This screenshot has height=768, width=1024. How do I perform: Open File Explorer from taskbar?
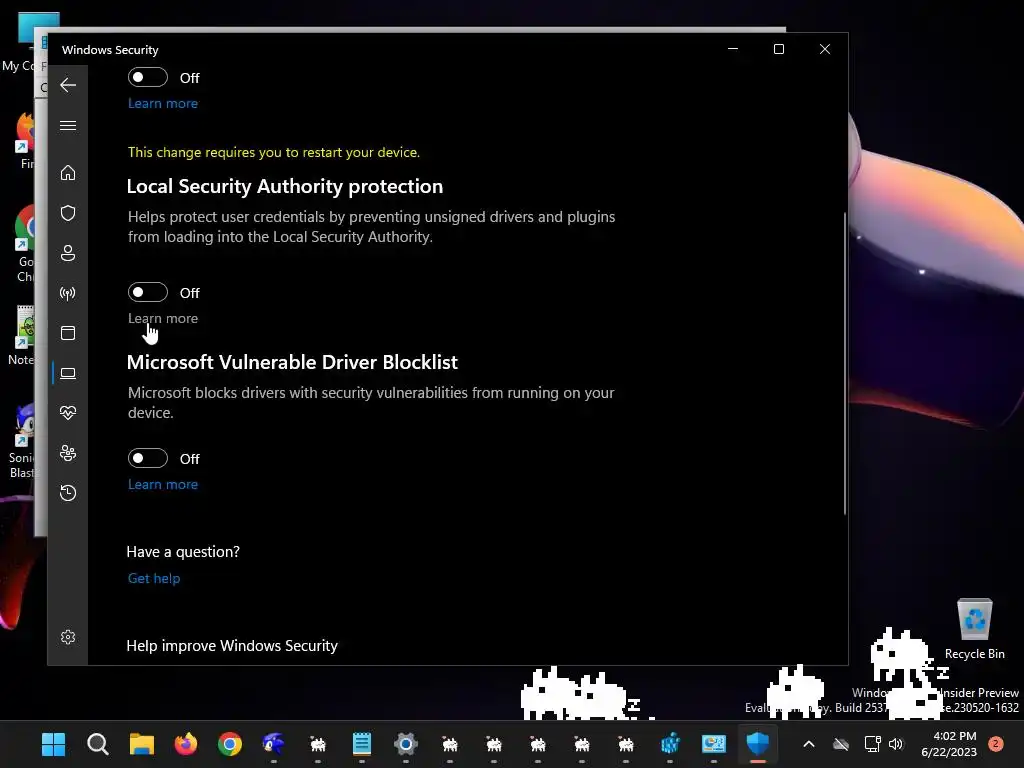point(142,744)
